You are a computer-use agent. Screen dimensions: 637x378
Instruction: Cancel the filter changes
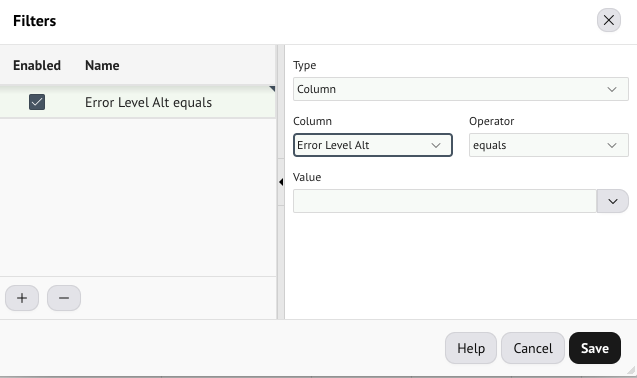pos(533,348)
